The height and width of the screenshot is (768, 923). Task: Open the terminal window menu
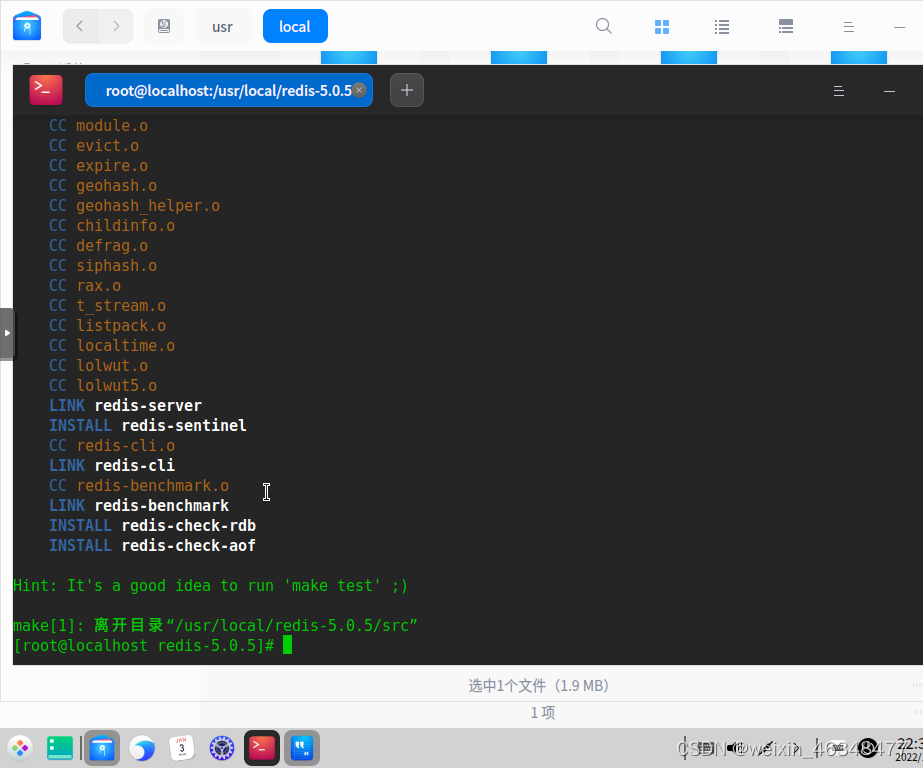pos(839,91)
